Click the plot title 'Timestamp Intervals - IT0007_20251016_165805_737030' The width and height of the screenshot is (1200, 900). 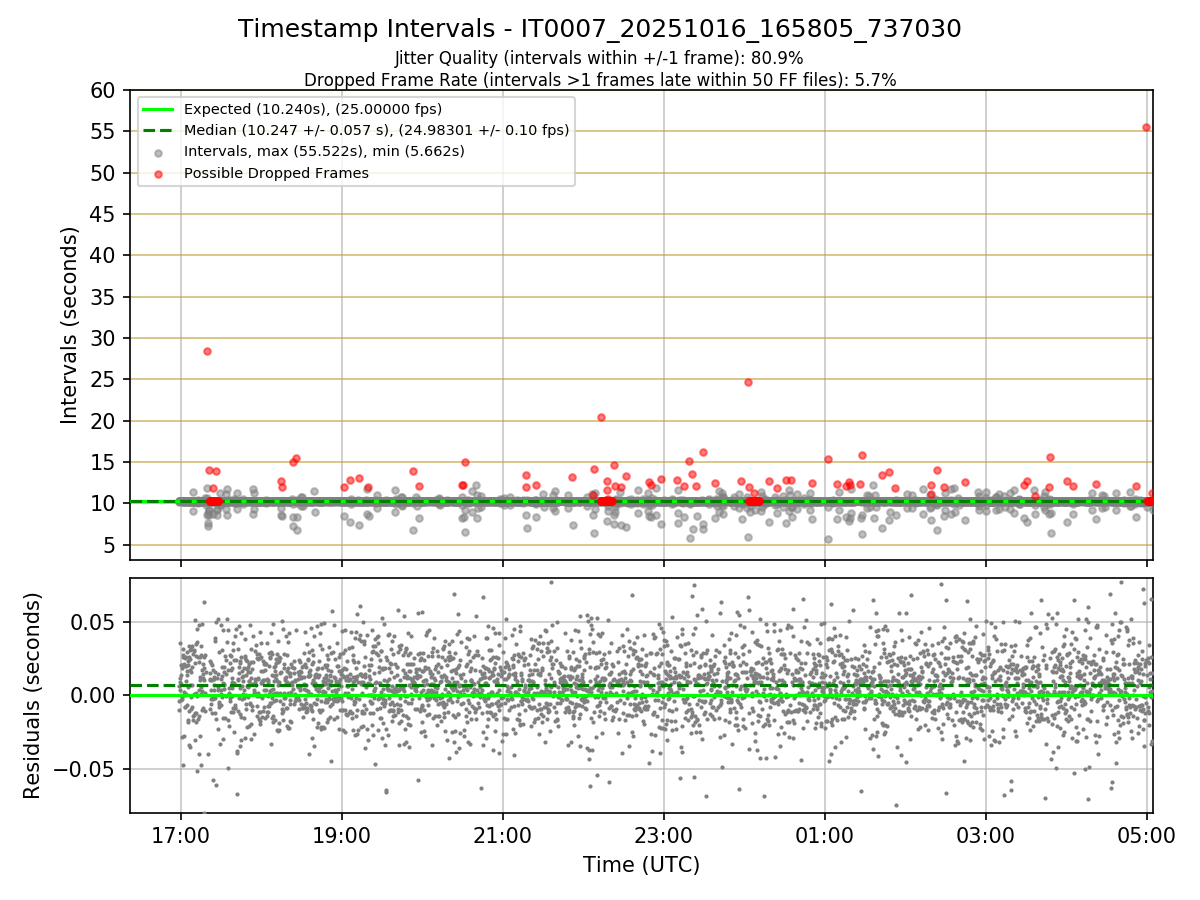tap(600, 29)
